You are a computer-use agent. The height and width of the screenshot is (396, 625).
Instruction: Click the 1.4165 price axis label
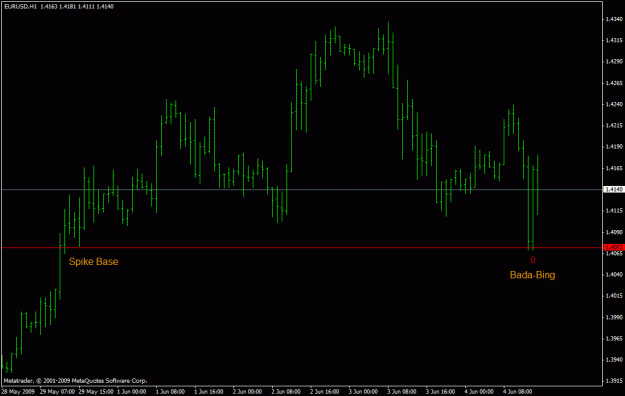(614, 168)
